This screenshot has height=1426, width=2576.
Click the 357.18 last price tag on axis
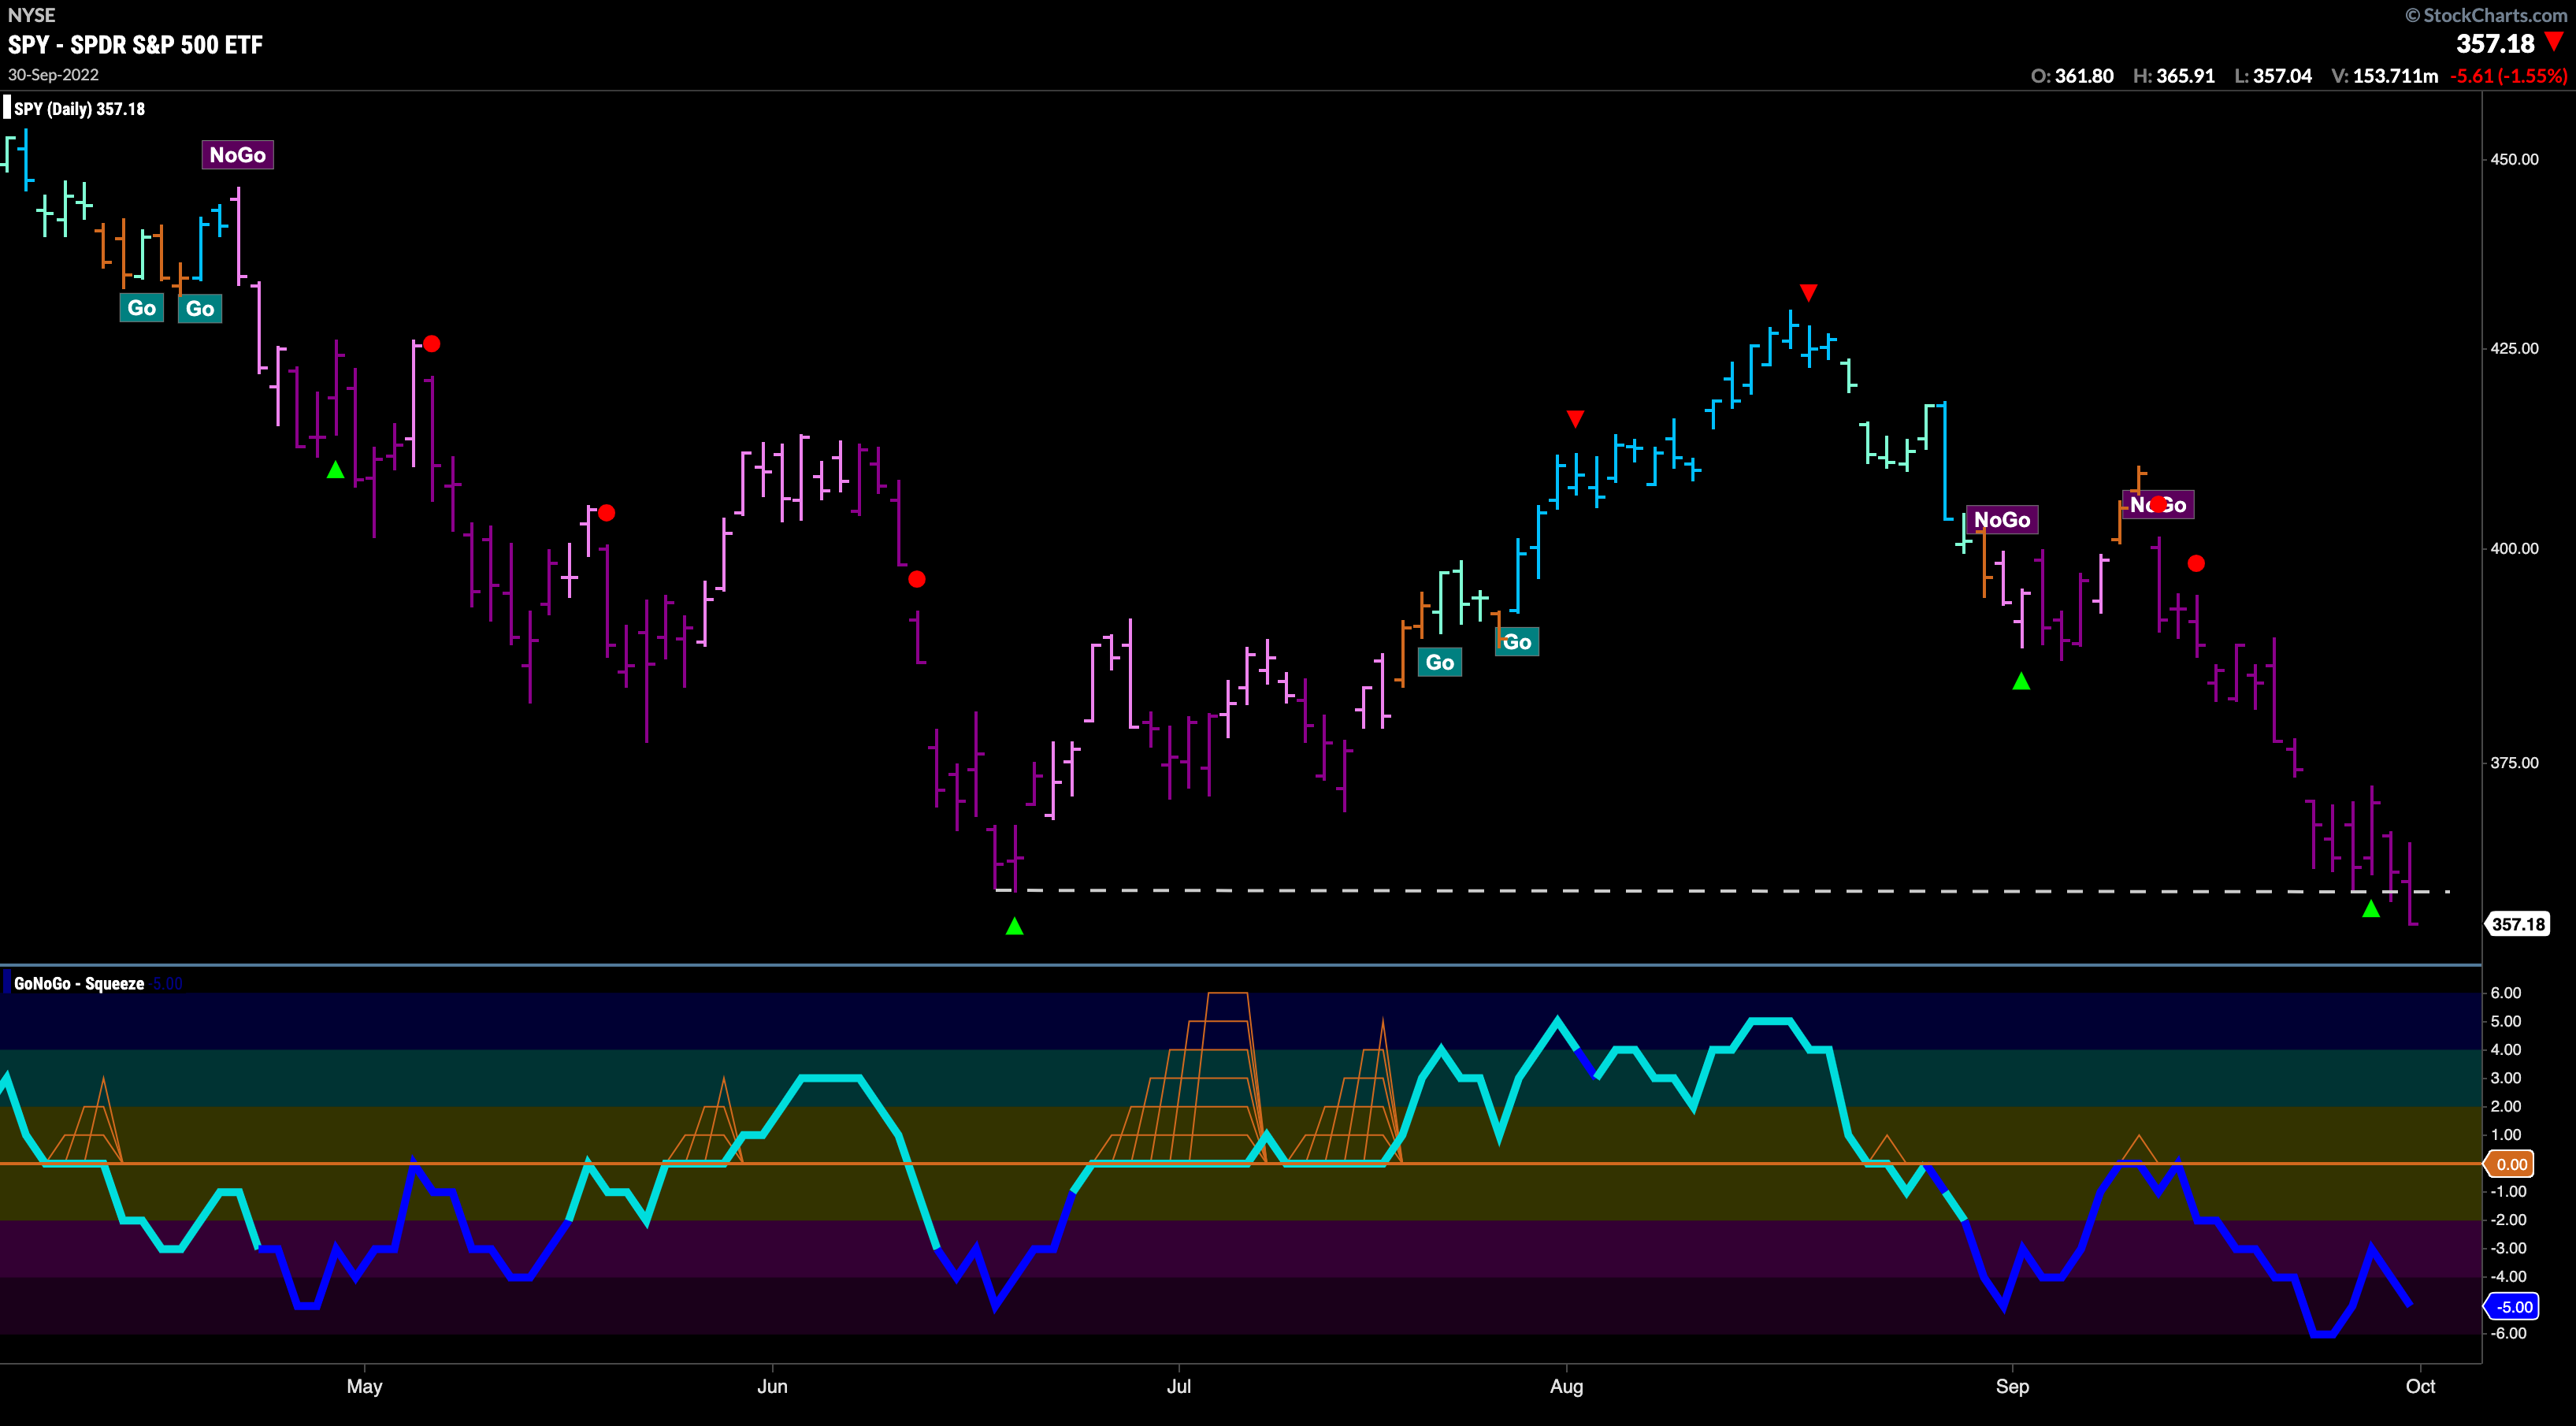2518,924
